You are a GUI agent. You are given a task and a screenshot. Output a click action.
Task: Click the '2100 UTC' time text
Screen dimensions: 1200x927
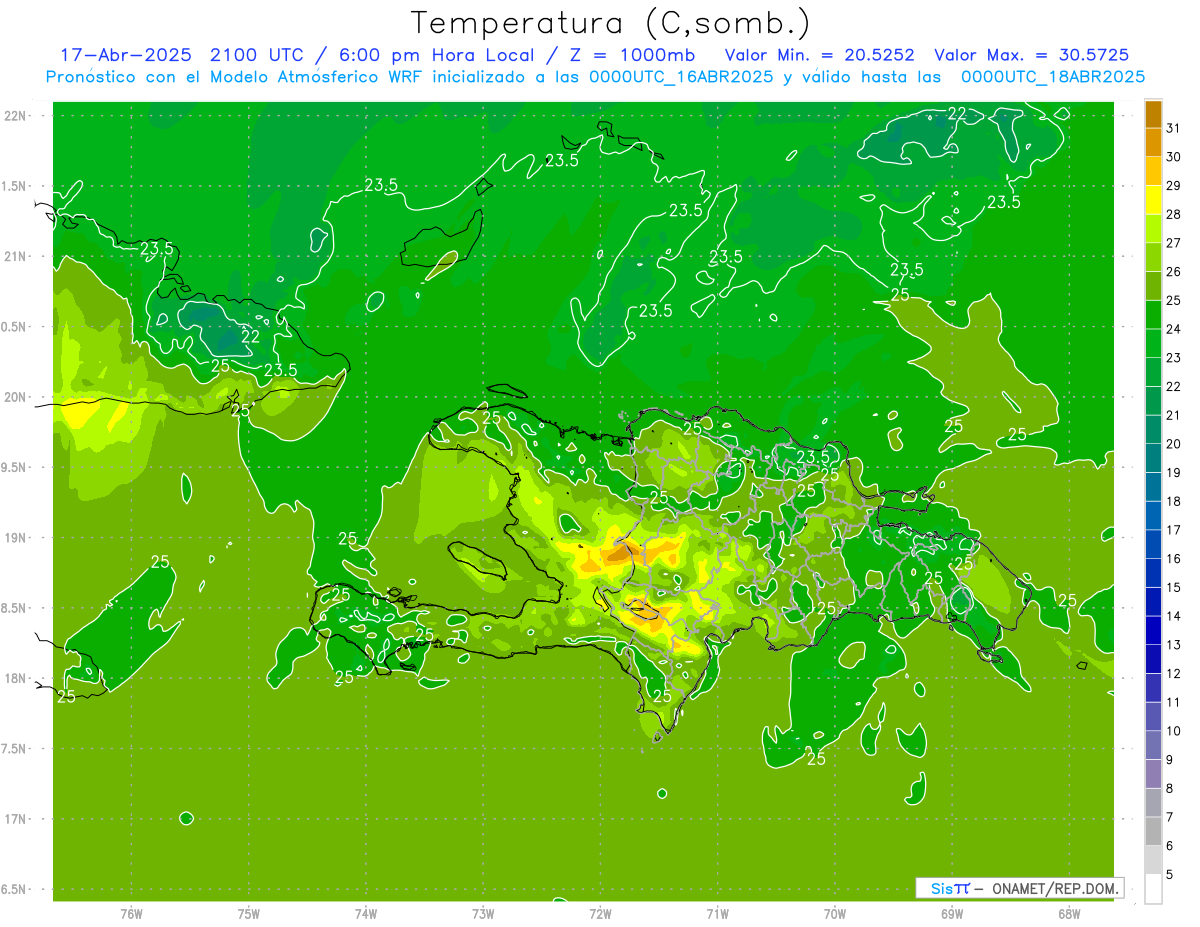tap(255, 55)
